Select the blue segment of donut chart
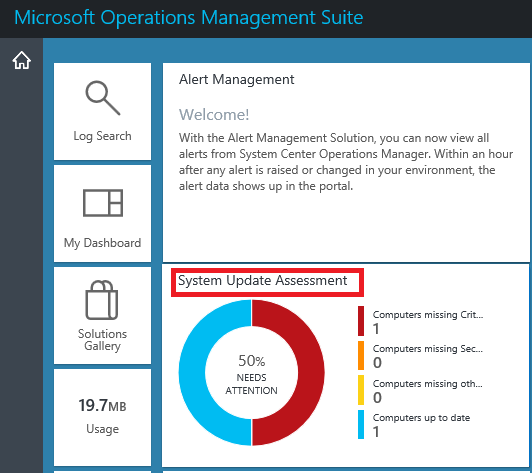532x473 pixels. (x=192, y=373)
